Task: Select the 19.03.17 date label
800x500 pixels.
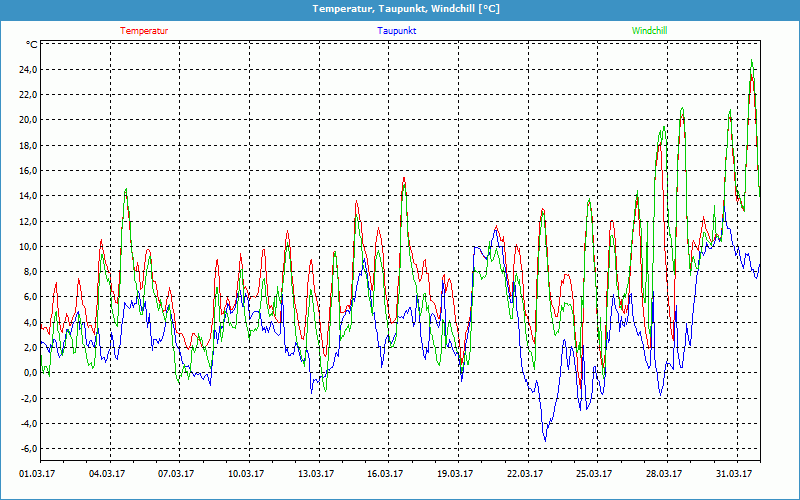Action: (455, 474)
